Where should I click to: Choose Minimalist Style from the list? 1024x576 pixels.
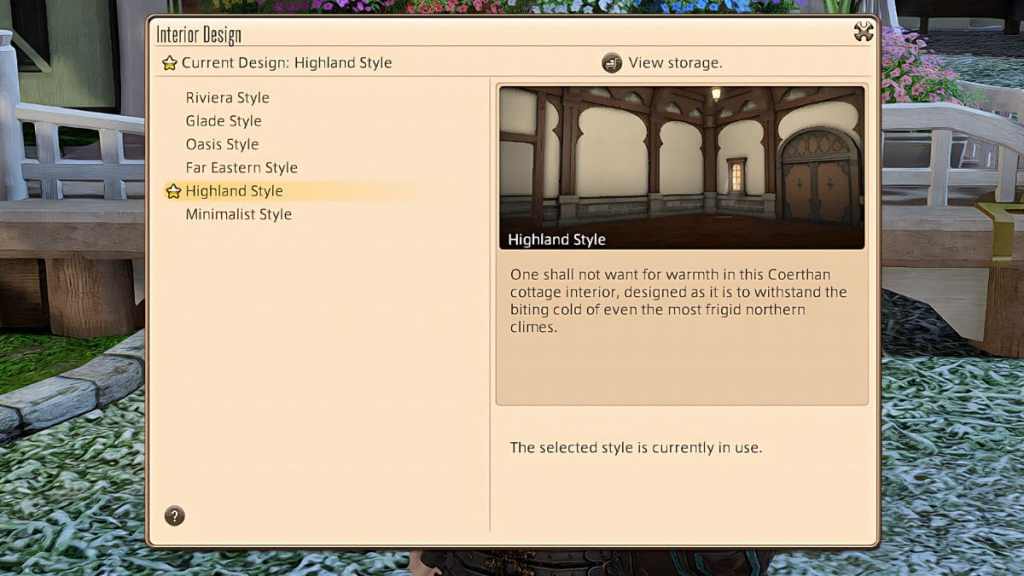click(x=238, y=214)
